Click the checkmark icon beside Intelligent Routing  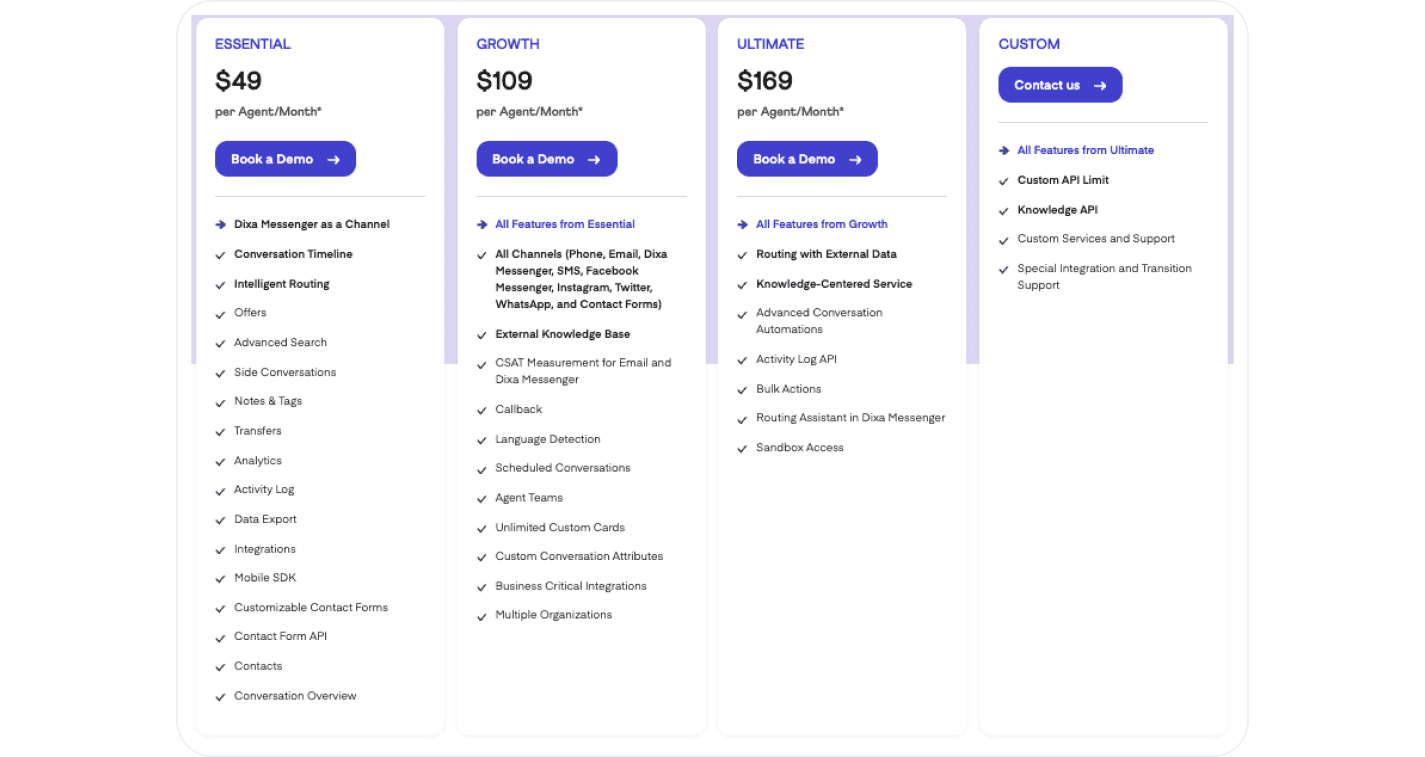coord(221,285)
